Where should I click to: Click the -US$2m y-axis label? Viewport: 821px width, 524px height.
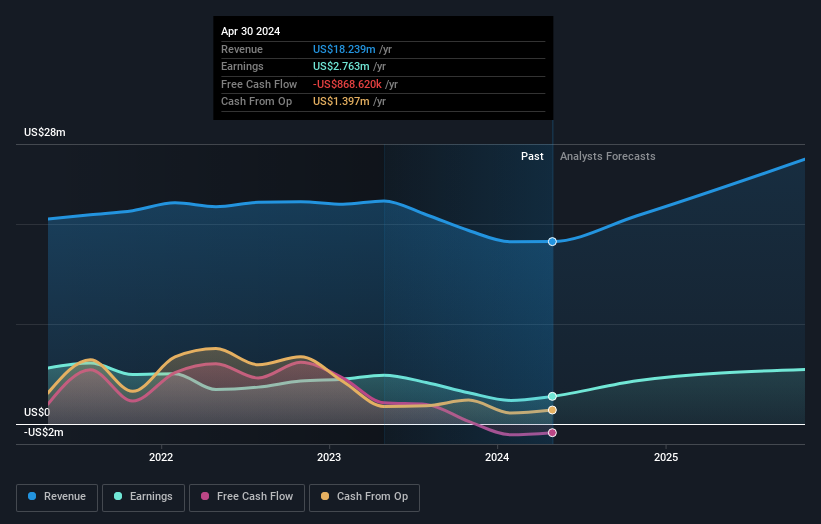click(43, 432)
